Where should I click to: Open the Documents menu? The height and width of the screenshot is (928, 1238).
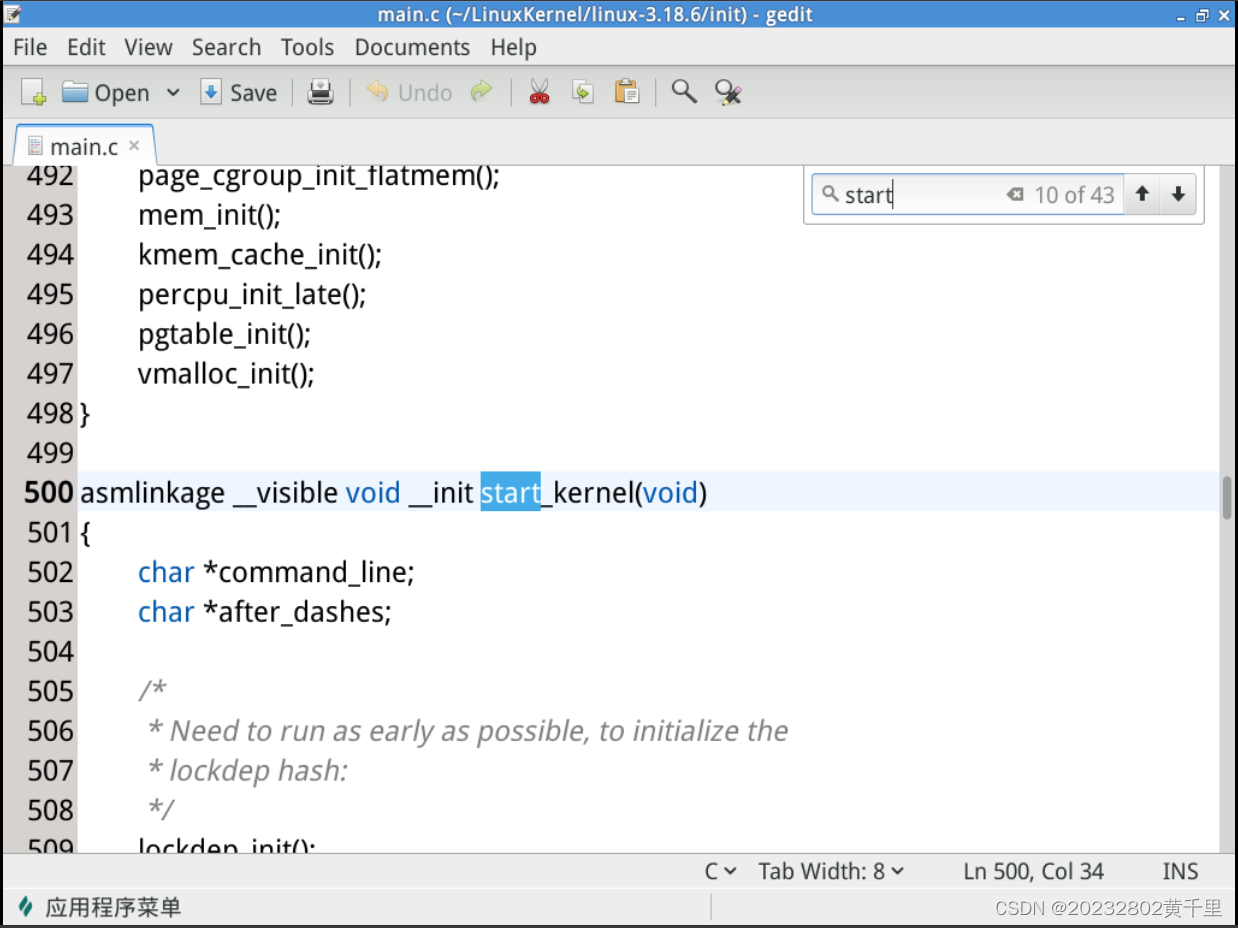coord(412,47)
